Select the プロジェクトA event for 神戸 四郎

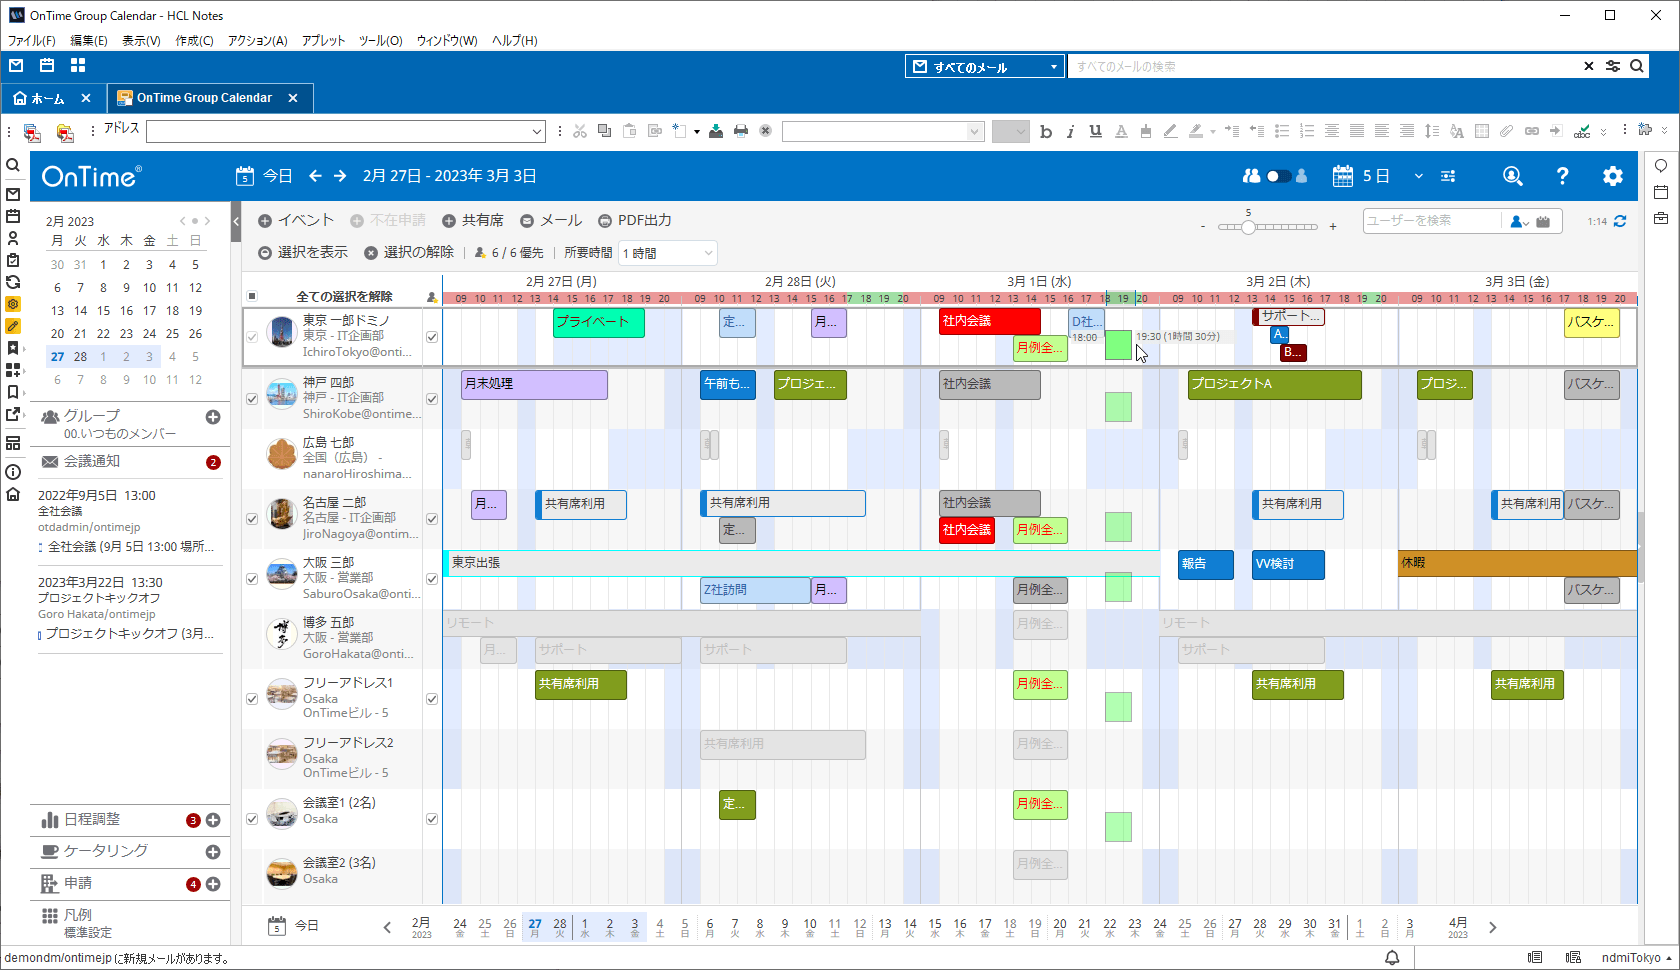pyautogui.click(x=1275, y=385)
